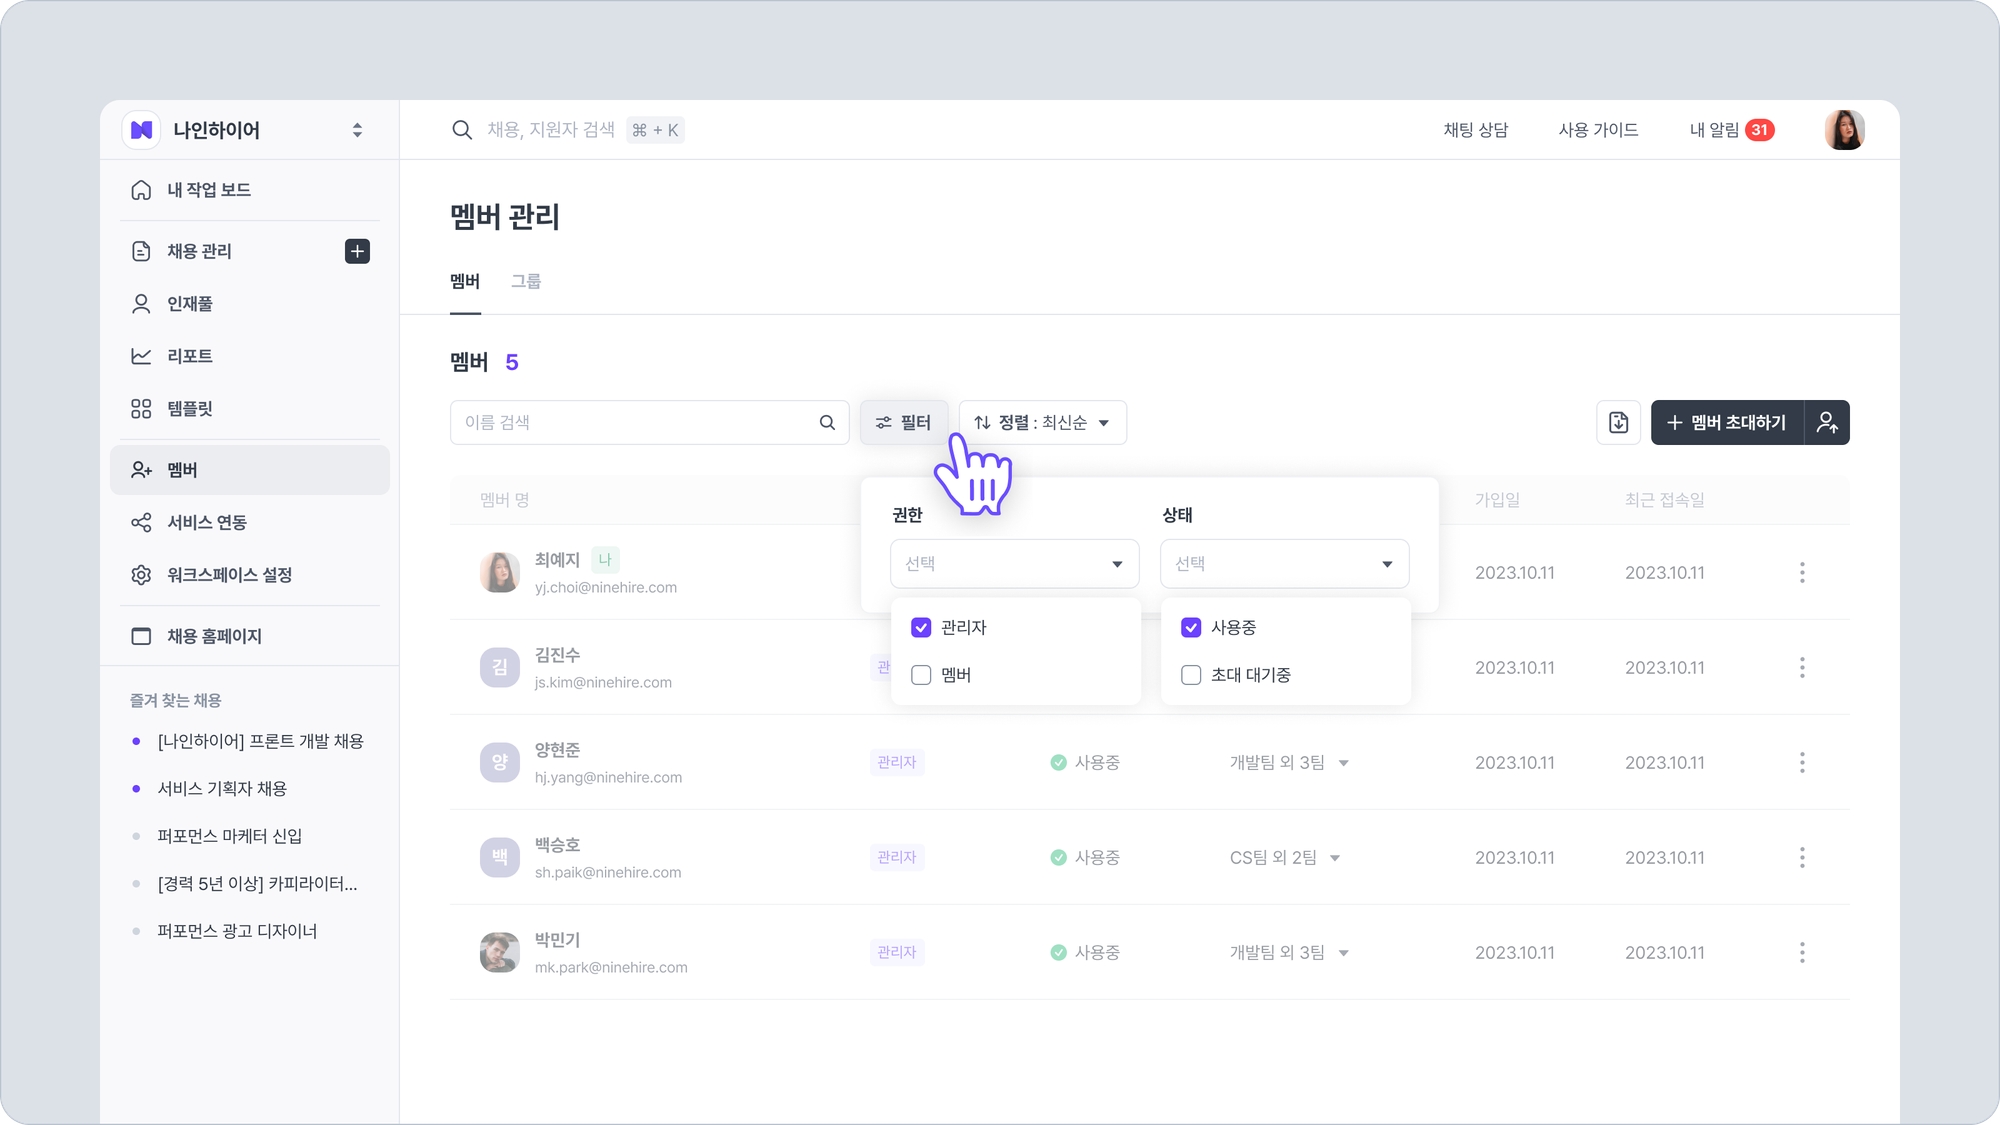The image size is (2000, 1125).
Task: Check the 멤버 checkbox in 권한 list
Action: pos(921,676)
